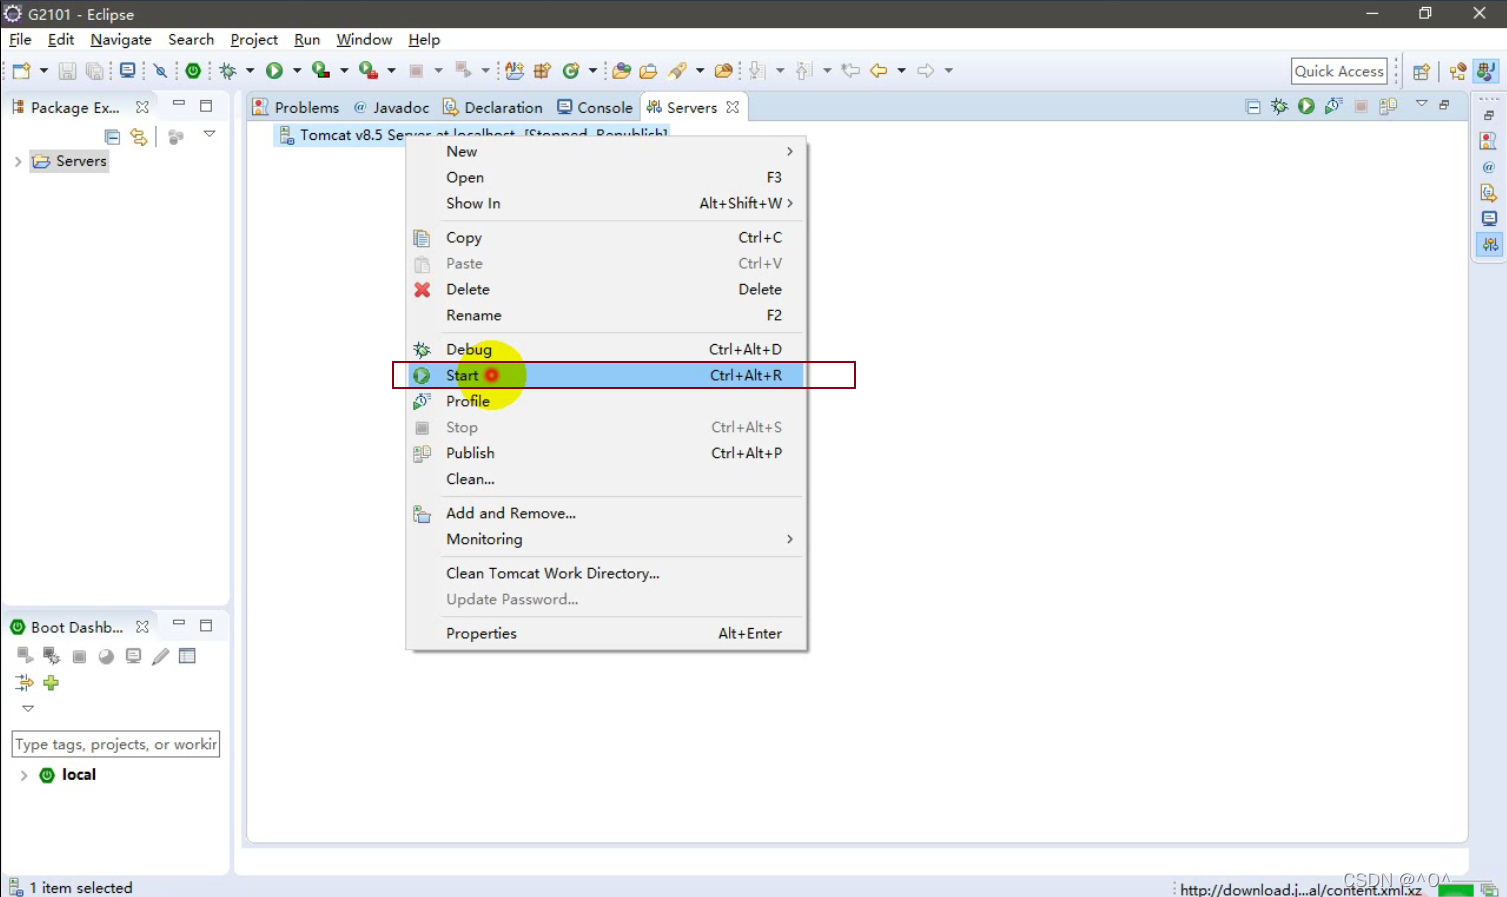
Task: Open the Back history dropdown arrow
Action: point(901,71)
